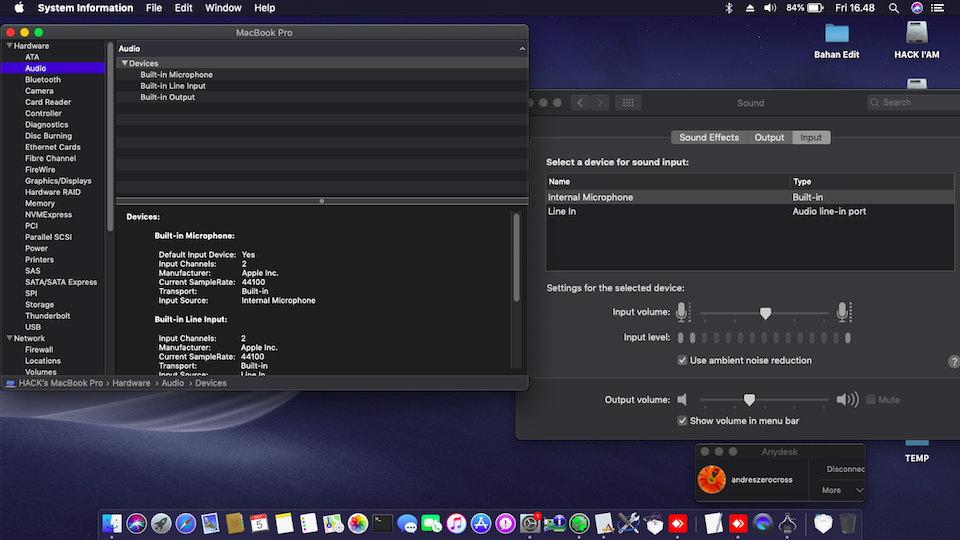Open the More dropdown in Anydesk
The image size is (960, 540).
pyautogui.click(x=842, y=490)
